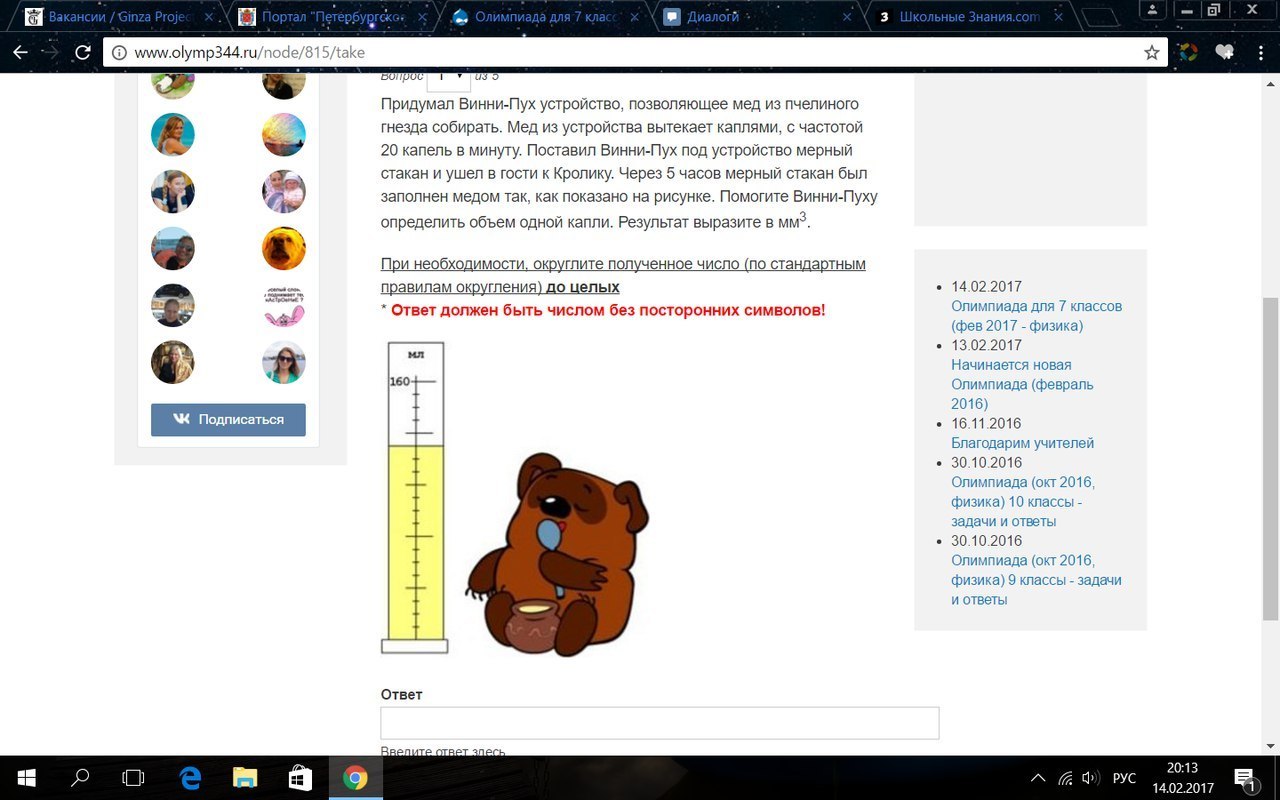Open taskbar search magnifier
This screenshot has height=800, width=1280.
81,778
